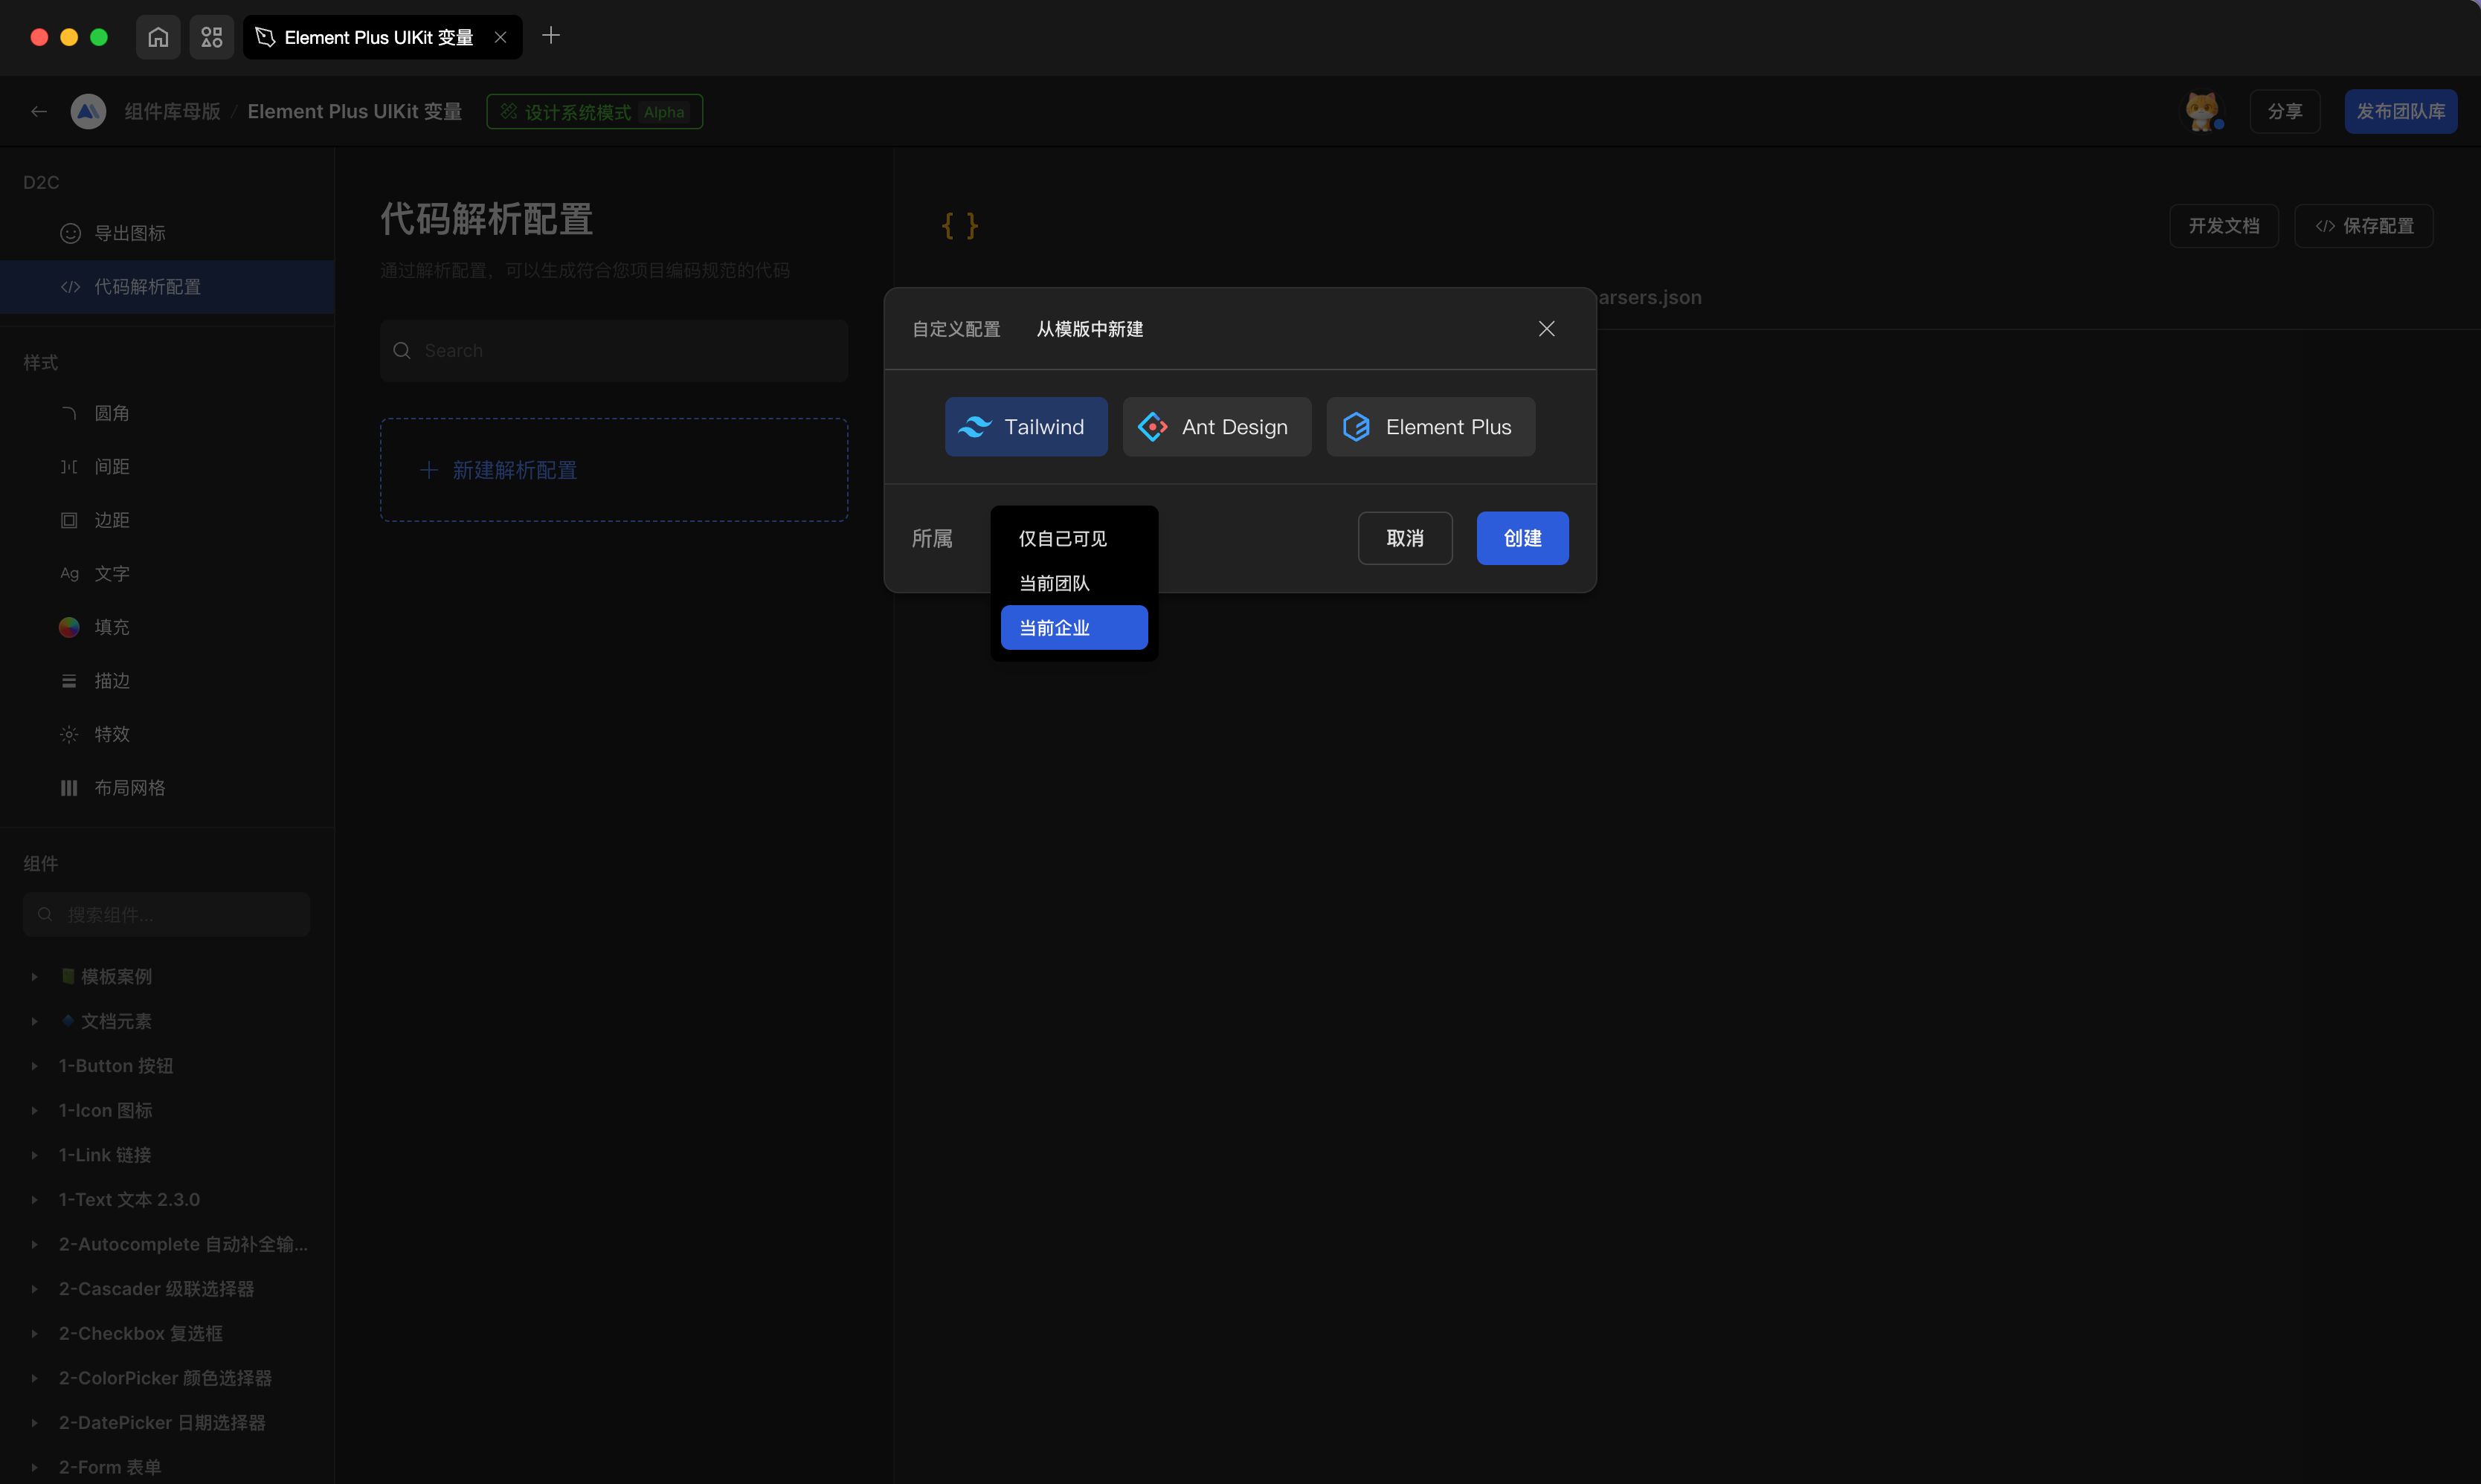The width and height of the screenshot is (2481, 1484).
Task: Click the team logo avatar
Action: [88, 111]
